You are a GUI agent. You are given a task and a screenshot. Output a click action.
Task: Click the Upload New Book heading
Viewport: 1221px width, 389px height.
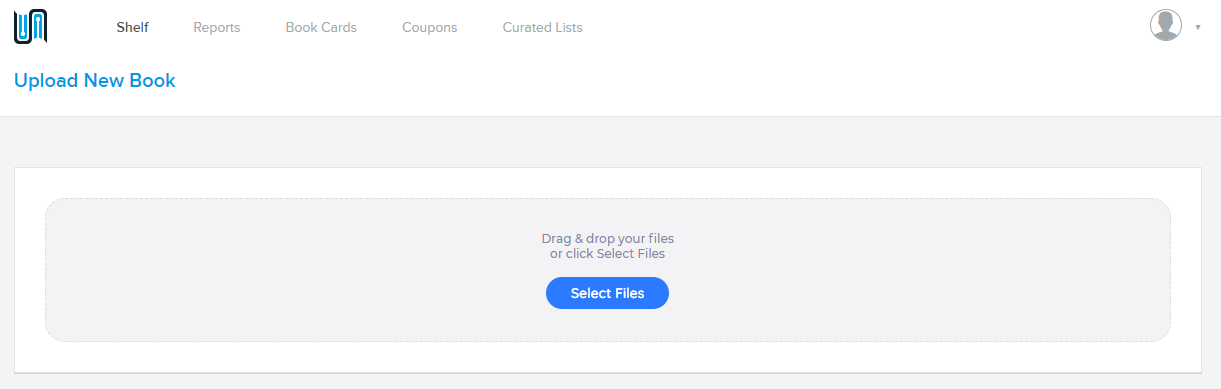(95, 81)
